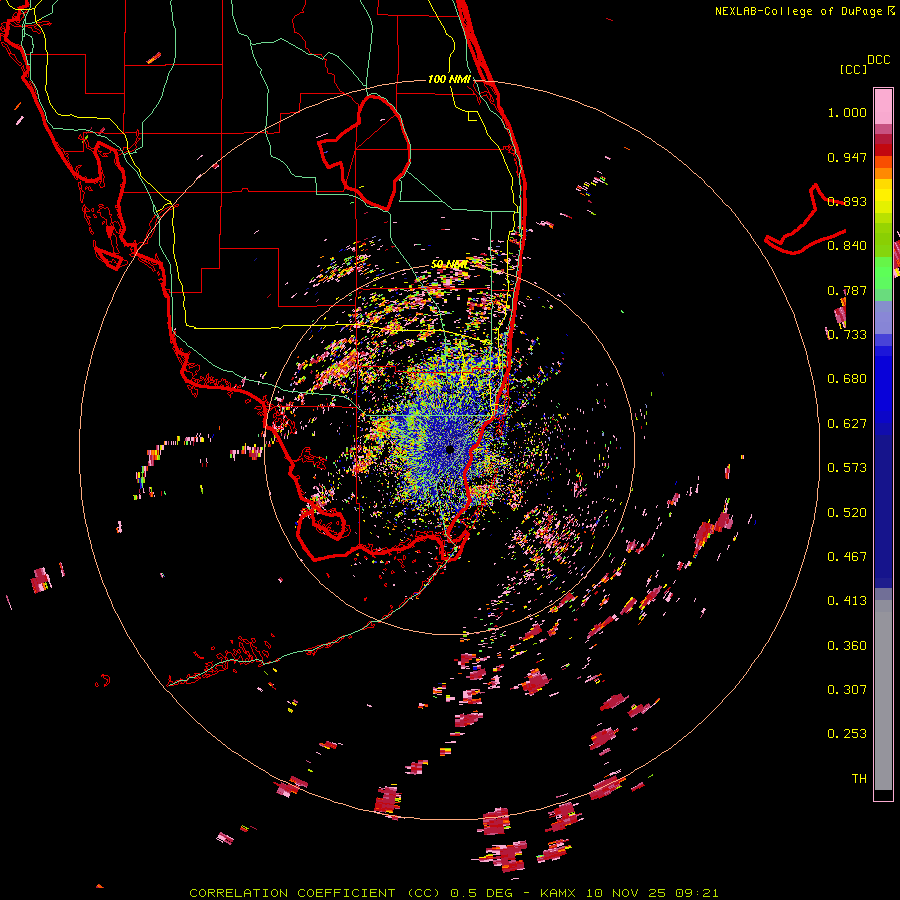The height and width of the screenshot is (900, 900).
Task: Click the black KAMX radar site dot
Action: click(450, 449)
